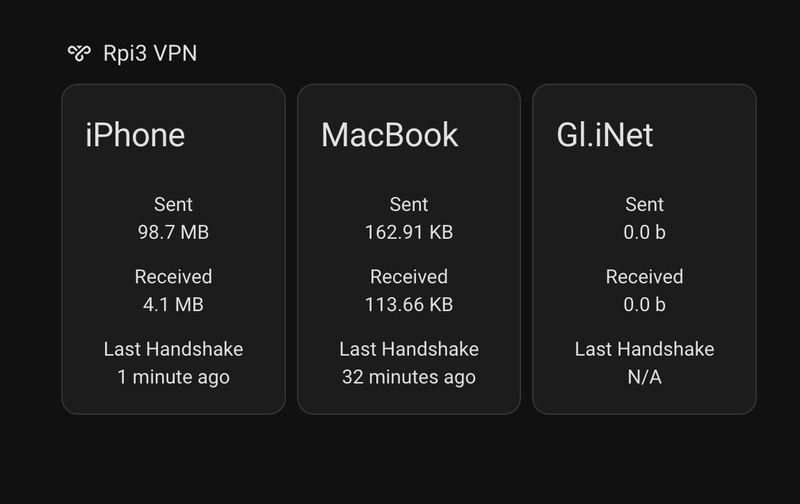Open the MacBook peer card title
The height and width of the screenshot is (504, 800).
tap(389, 135)
